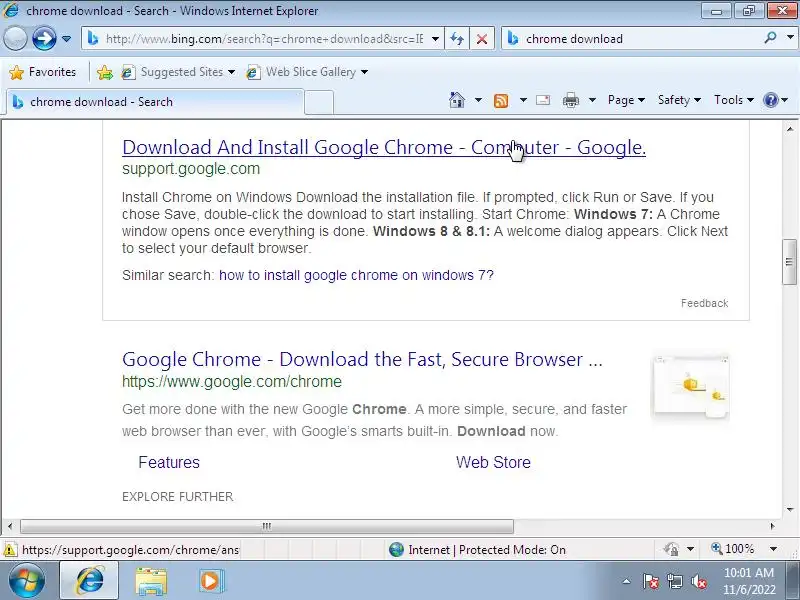This screenshot has height=600, width=800.
Task: Click the greyed-out back button
Action: [15, 38]
